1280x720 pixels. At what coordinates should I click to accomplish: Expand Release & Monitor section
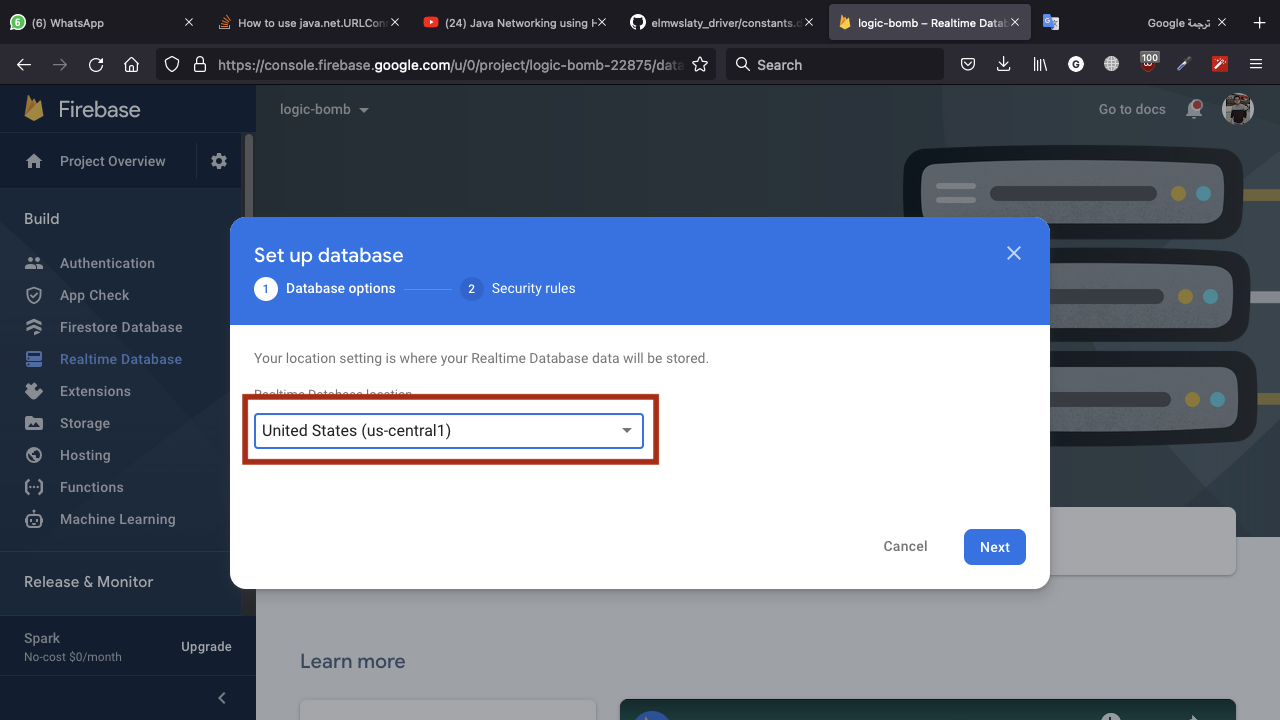click(89, 582)
